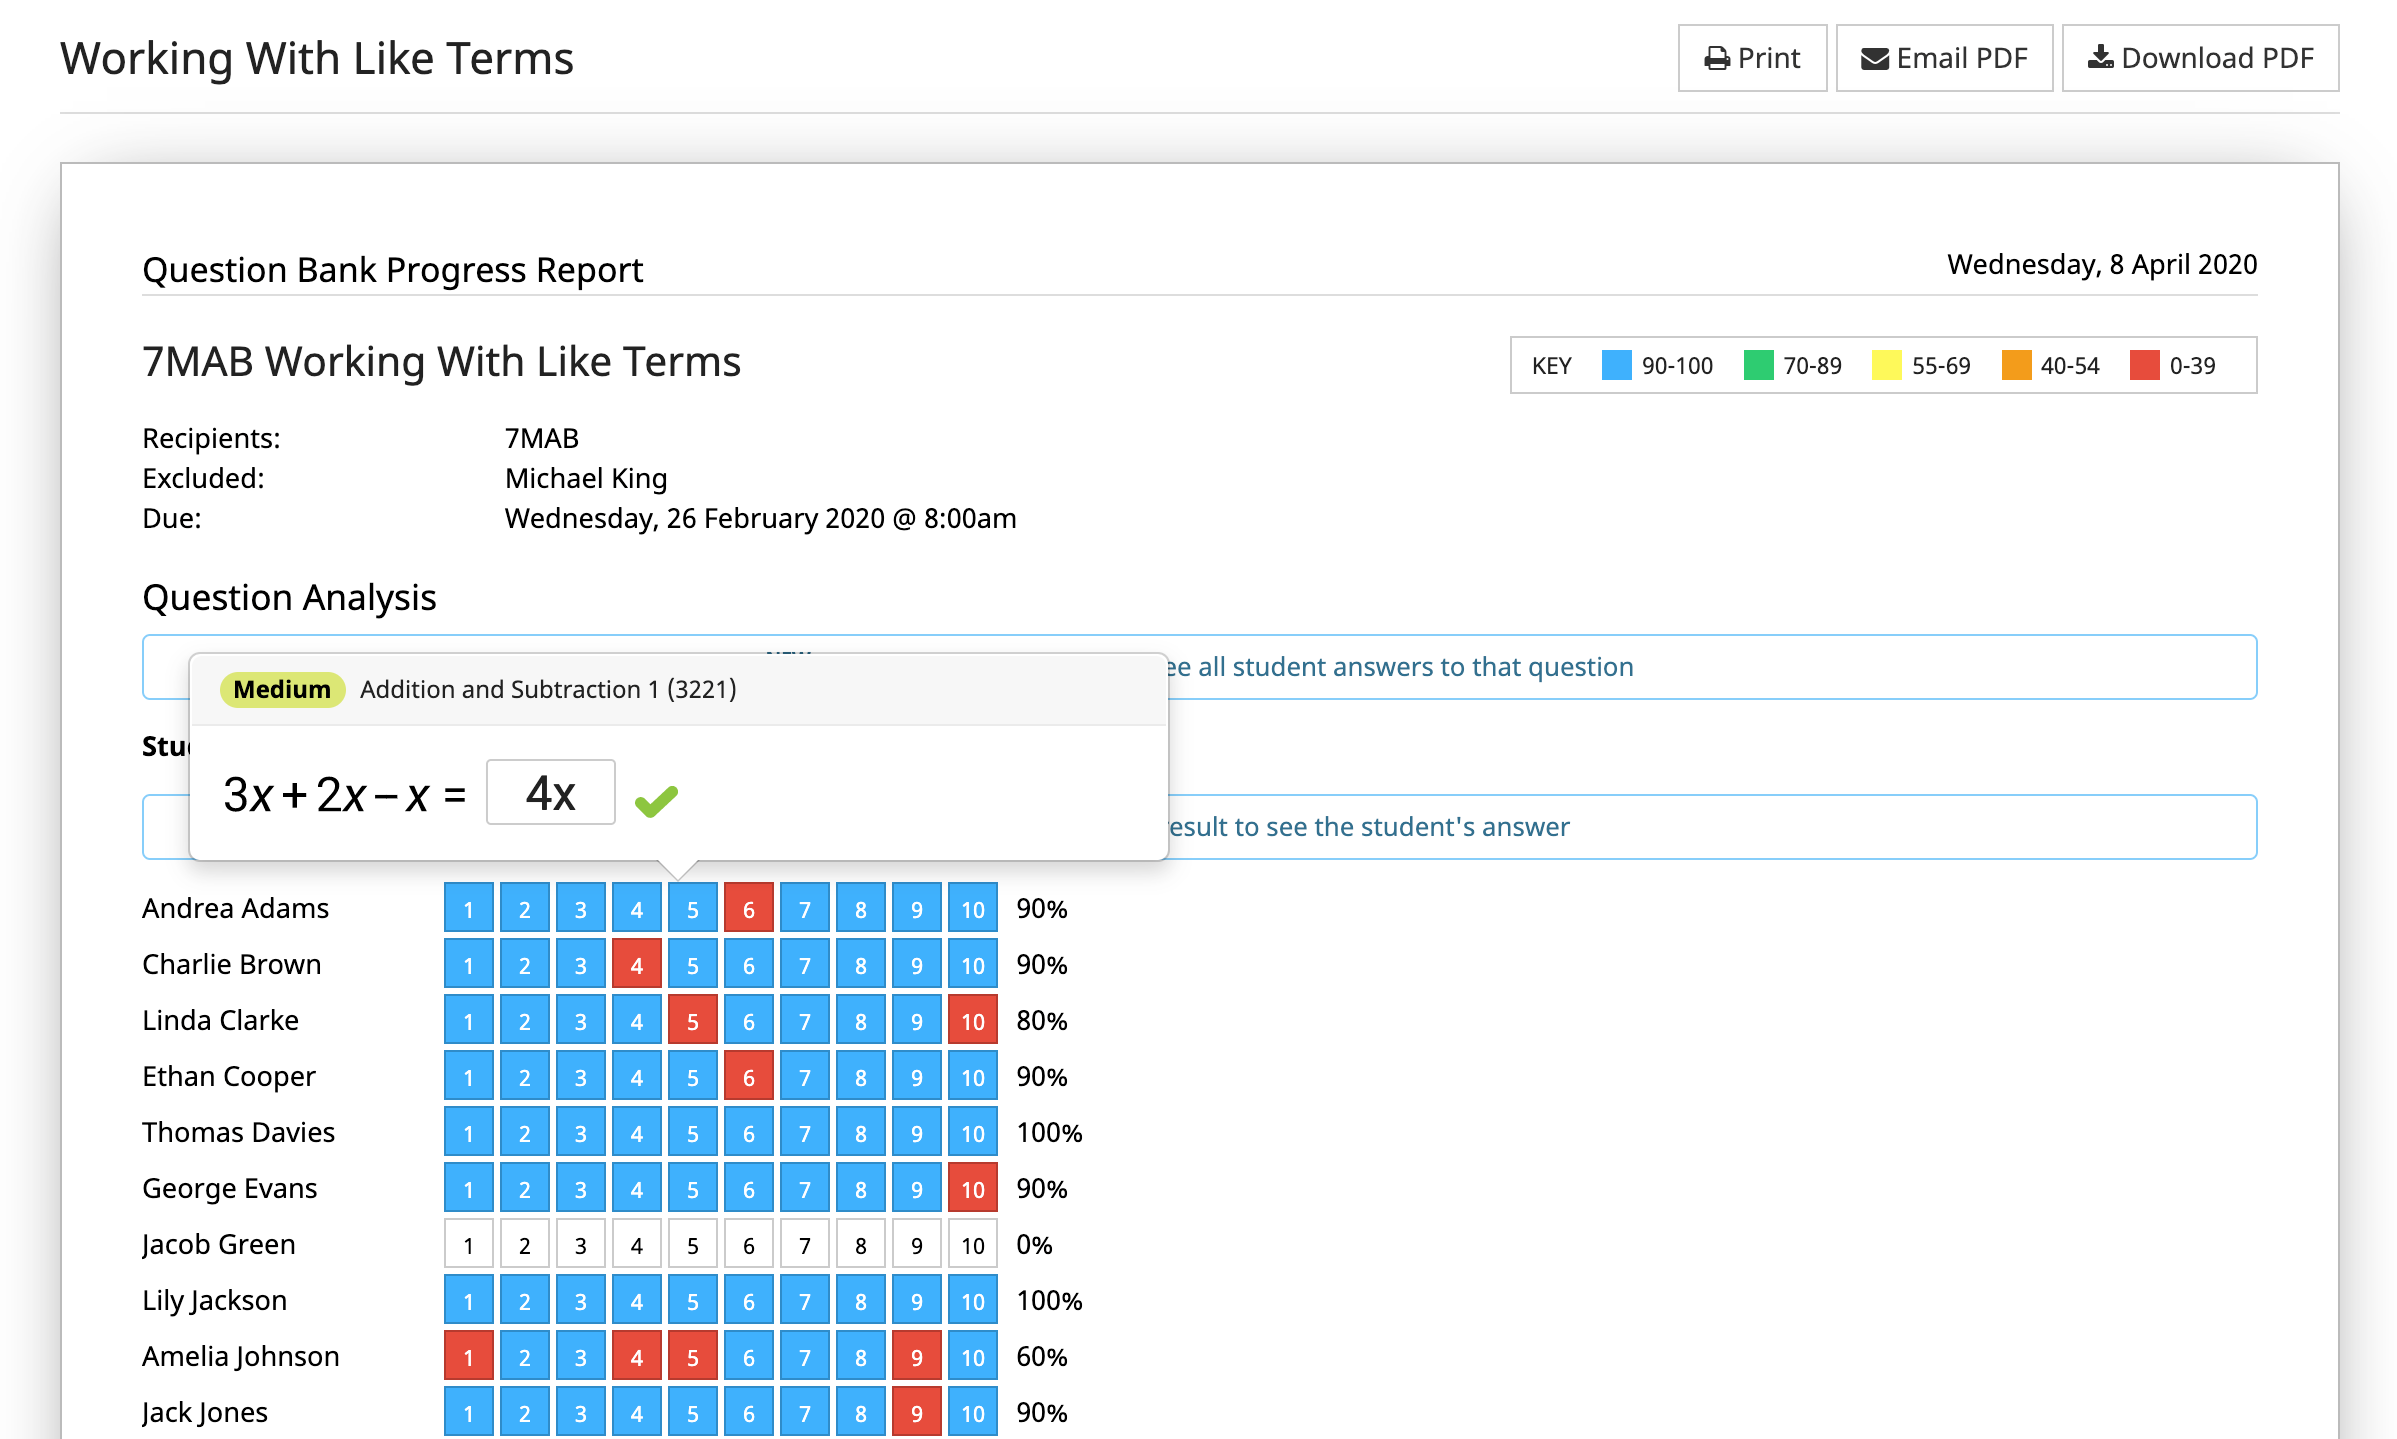Click Lily Jackson's question 3 tile

point(580,1301)
